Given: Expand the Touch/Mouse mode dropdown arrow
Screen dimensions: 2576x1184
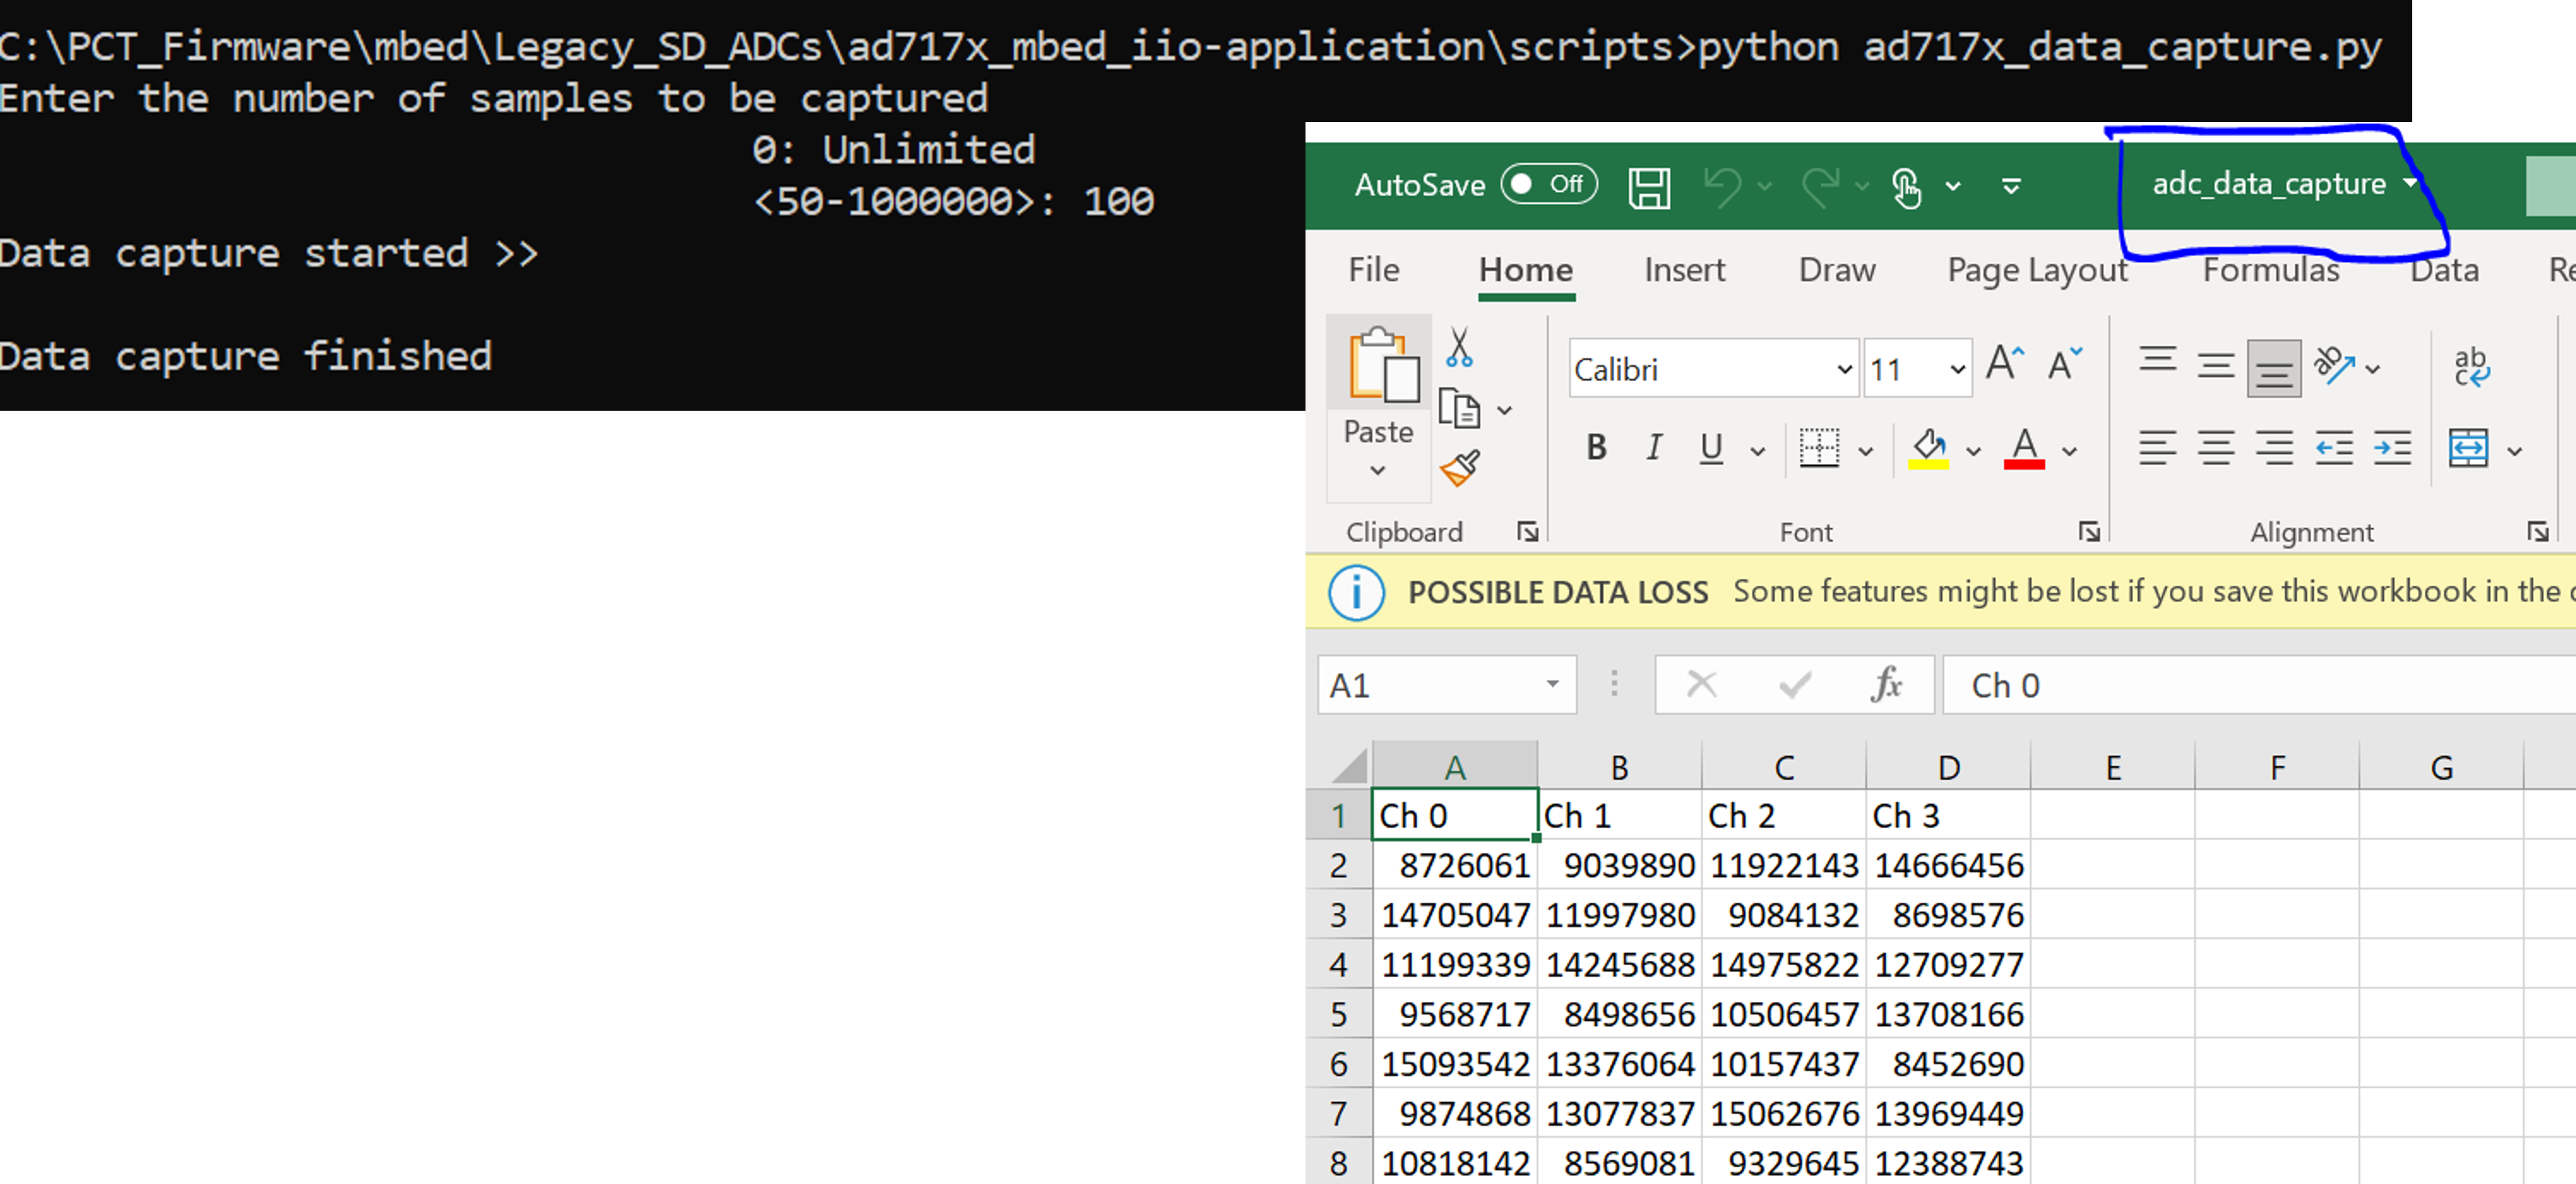Looking at the screenshot, I should [x=1952, y=186].
